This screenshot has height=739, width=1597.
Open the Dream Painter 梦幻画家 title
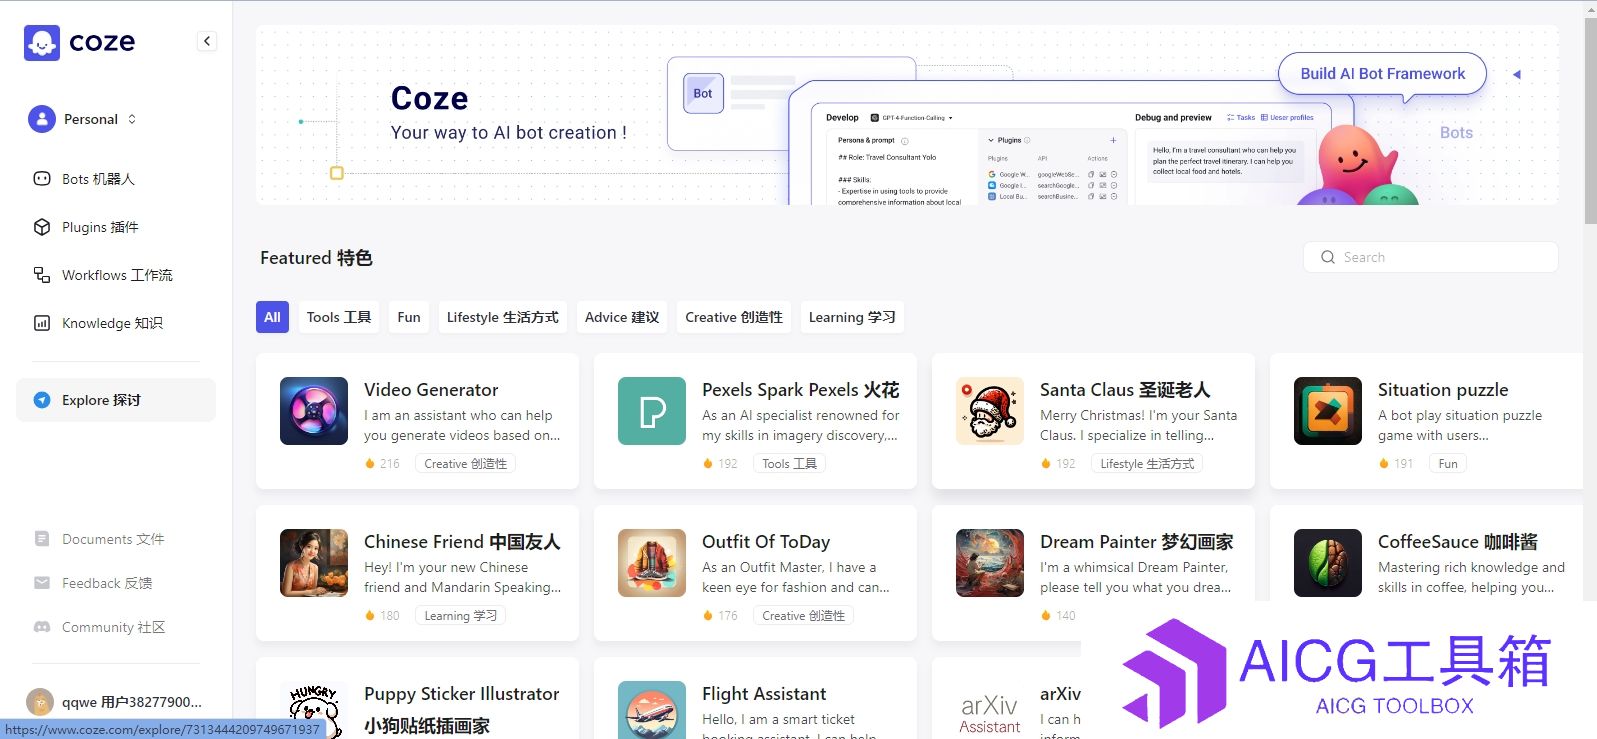[1137, 542]
